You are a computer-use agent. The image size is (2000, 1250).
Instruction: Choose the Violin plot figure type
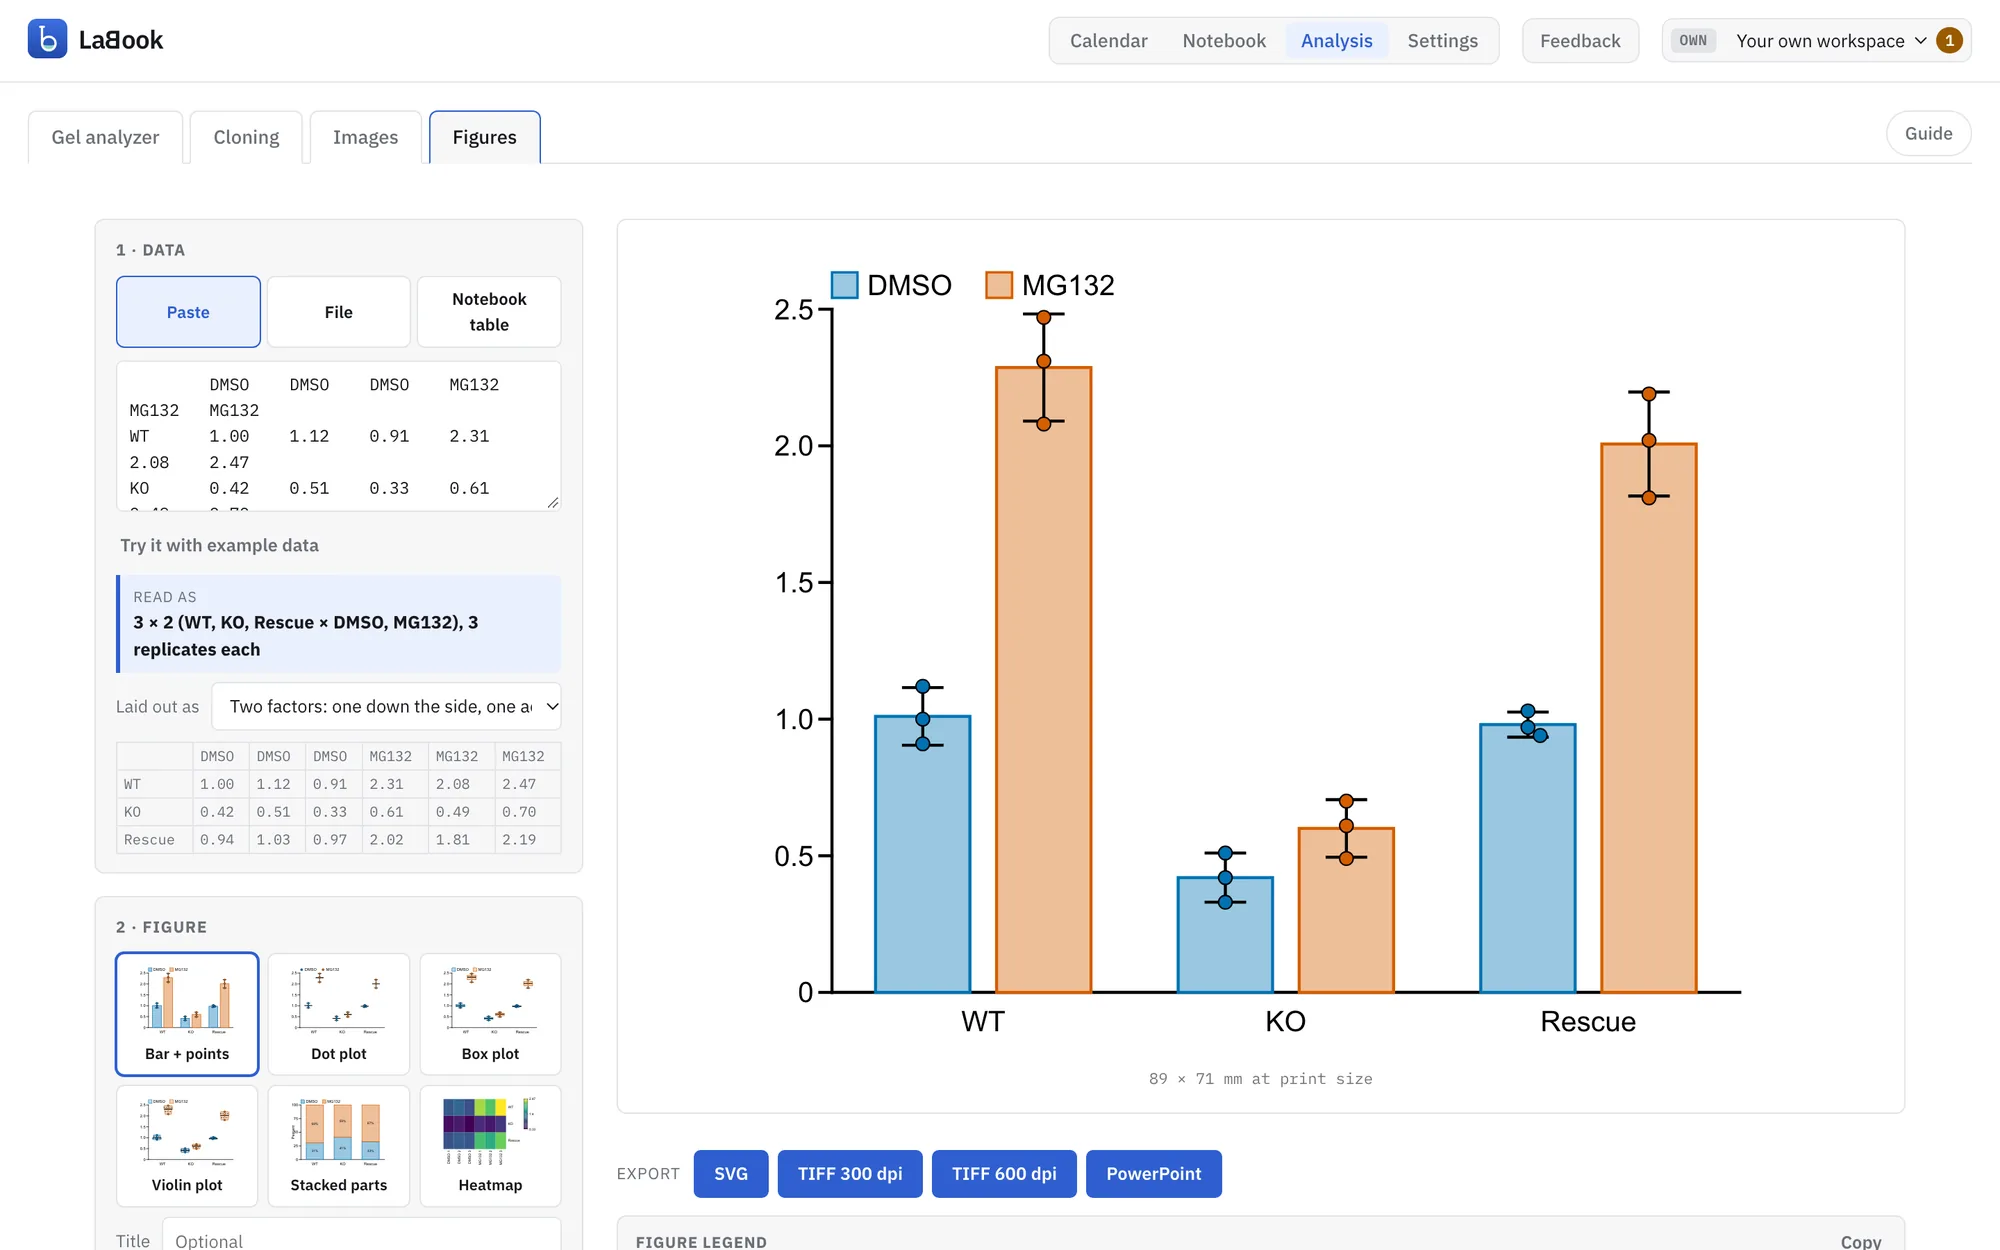pos(187,1146)
